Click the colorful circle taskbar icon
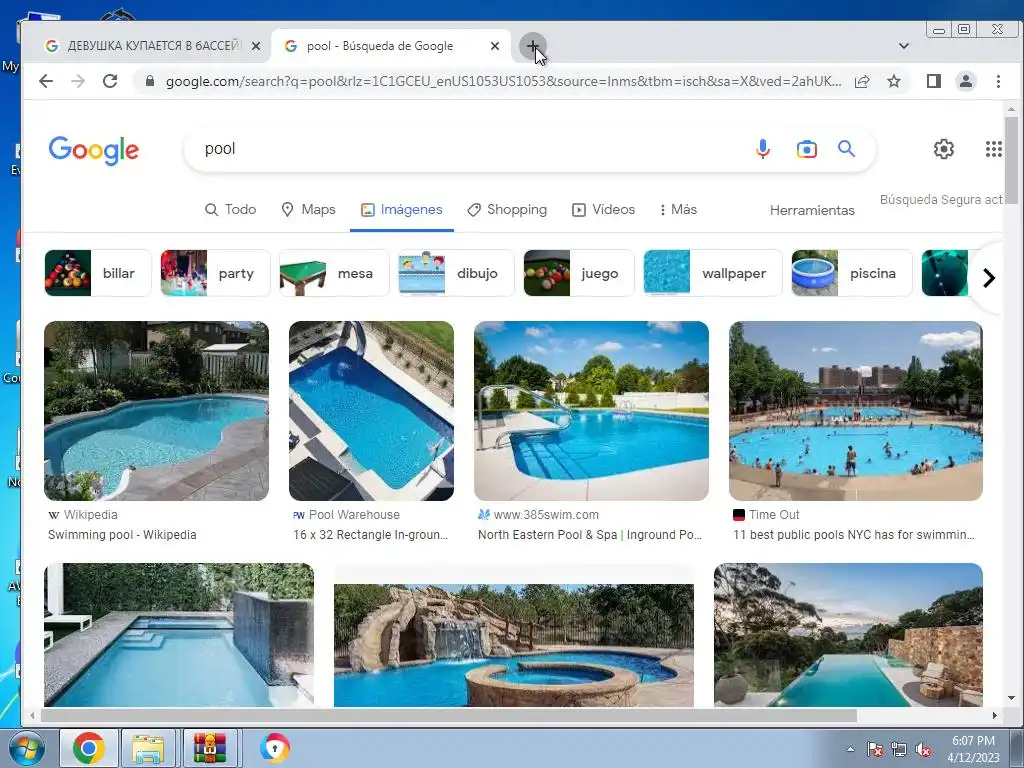The image size is (1024, 768). [274, 748]
